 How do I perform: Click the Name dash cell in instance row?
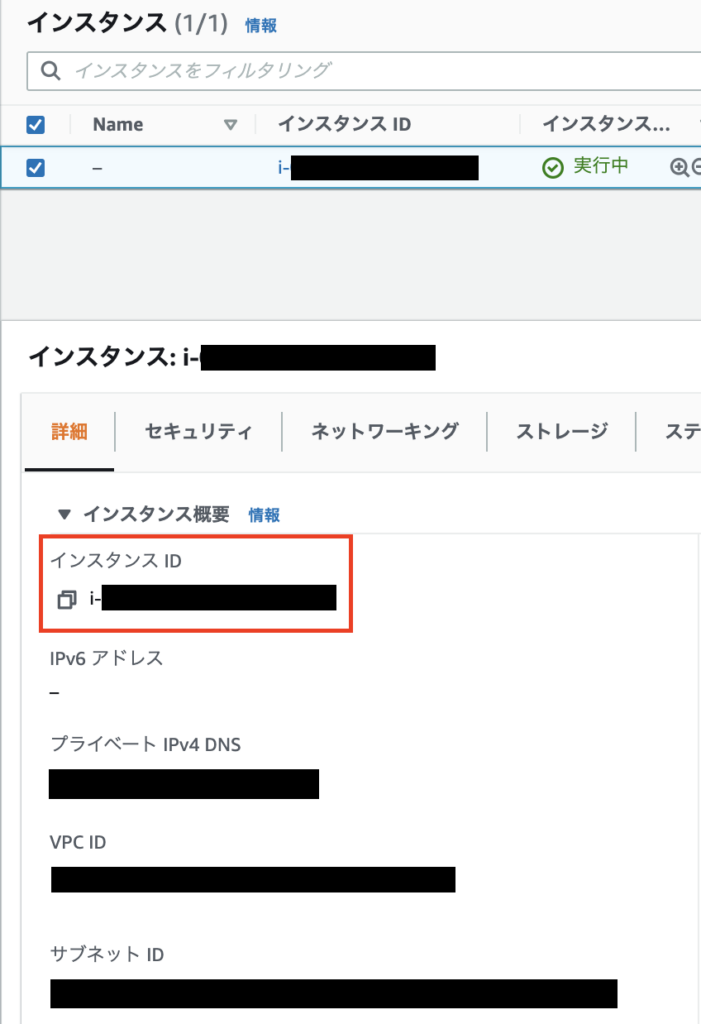tap(97, 168)
